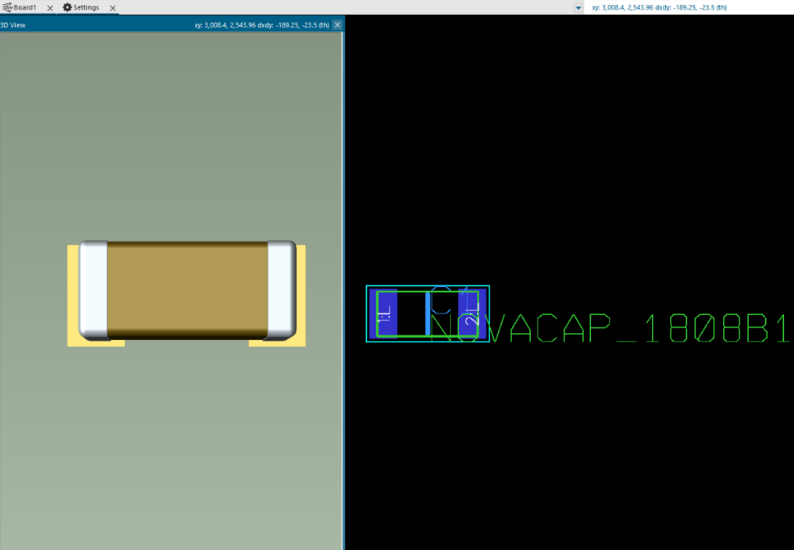This screenshot has width=794, height=550.
Task: Click the Settings gear icon
Action: point(67,7)
